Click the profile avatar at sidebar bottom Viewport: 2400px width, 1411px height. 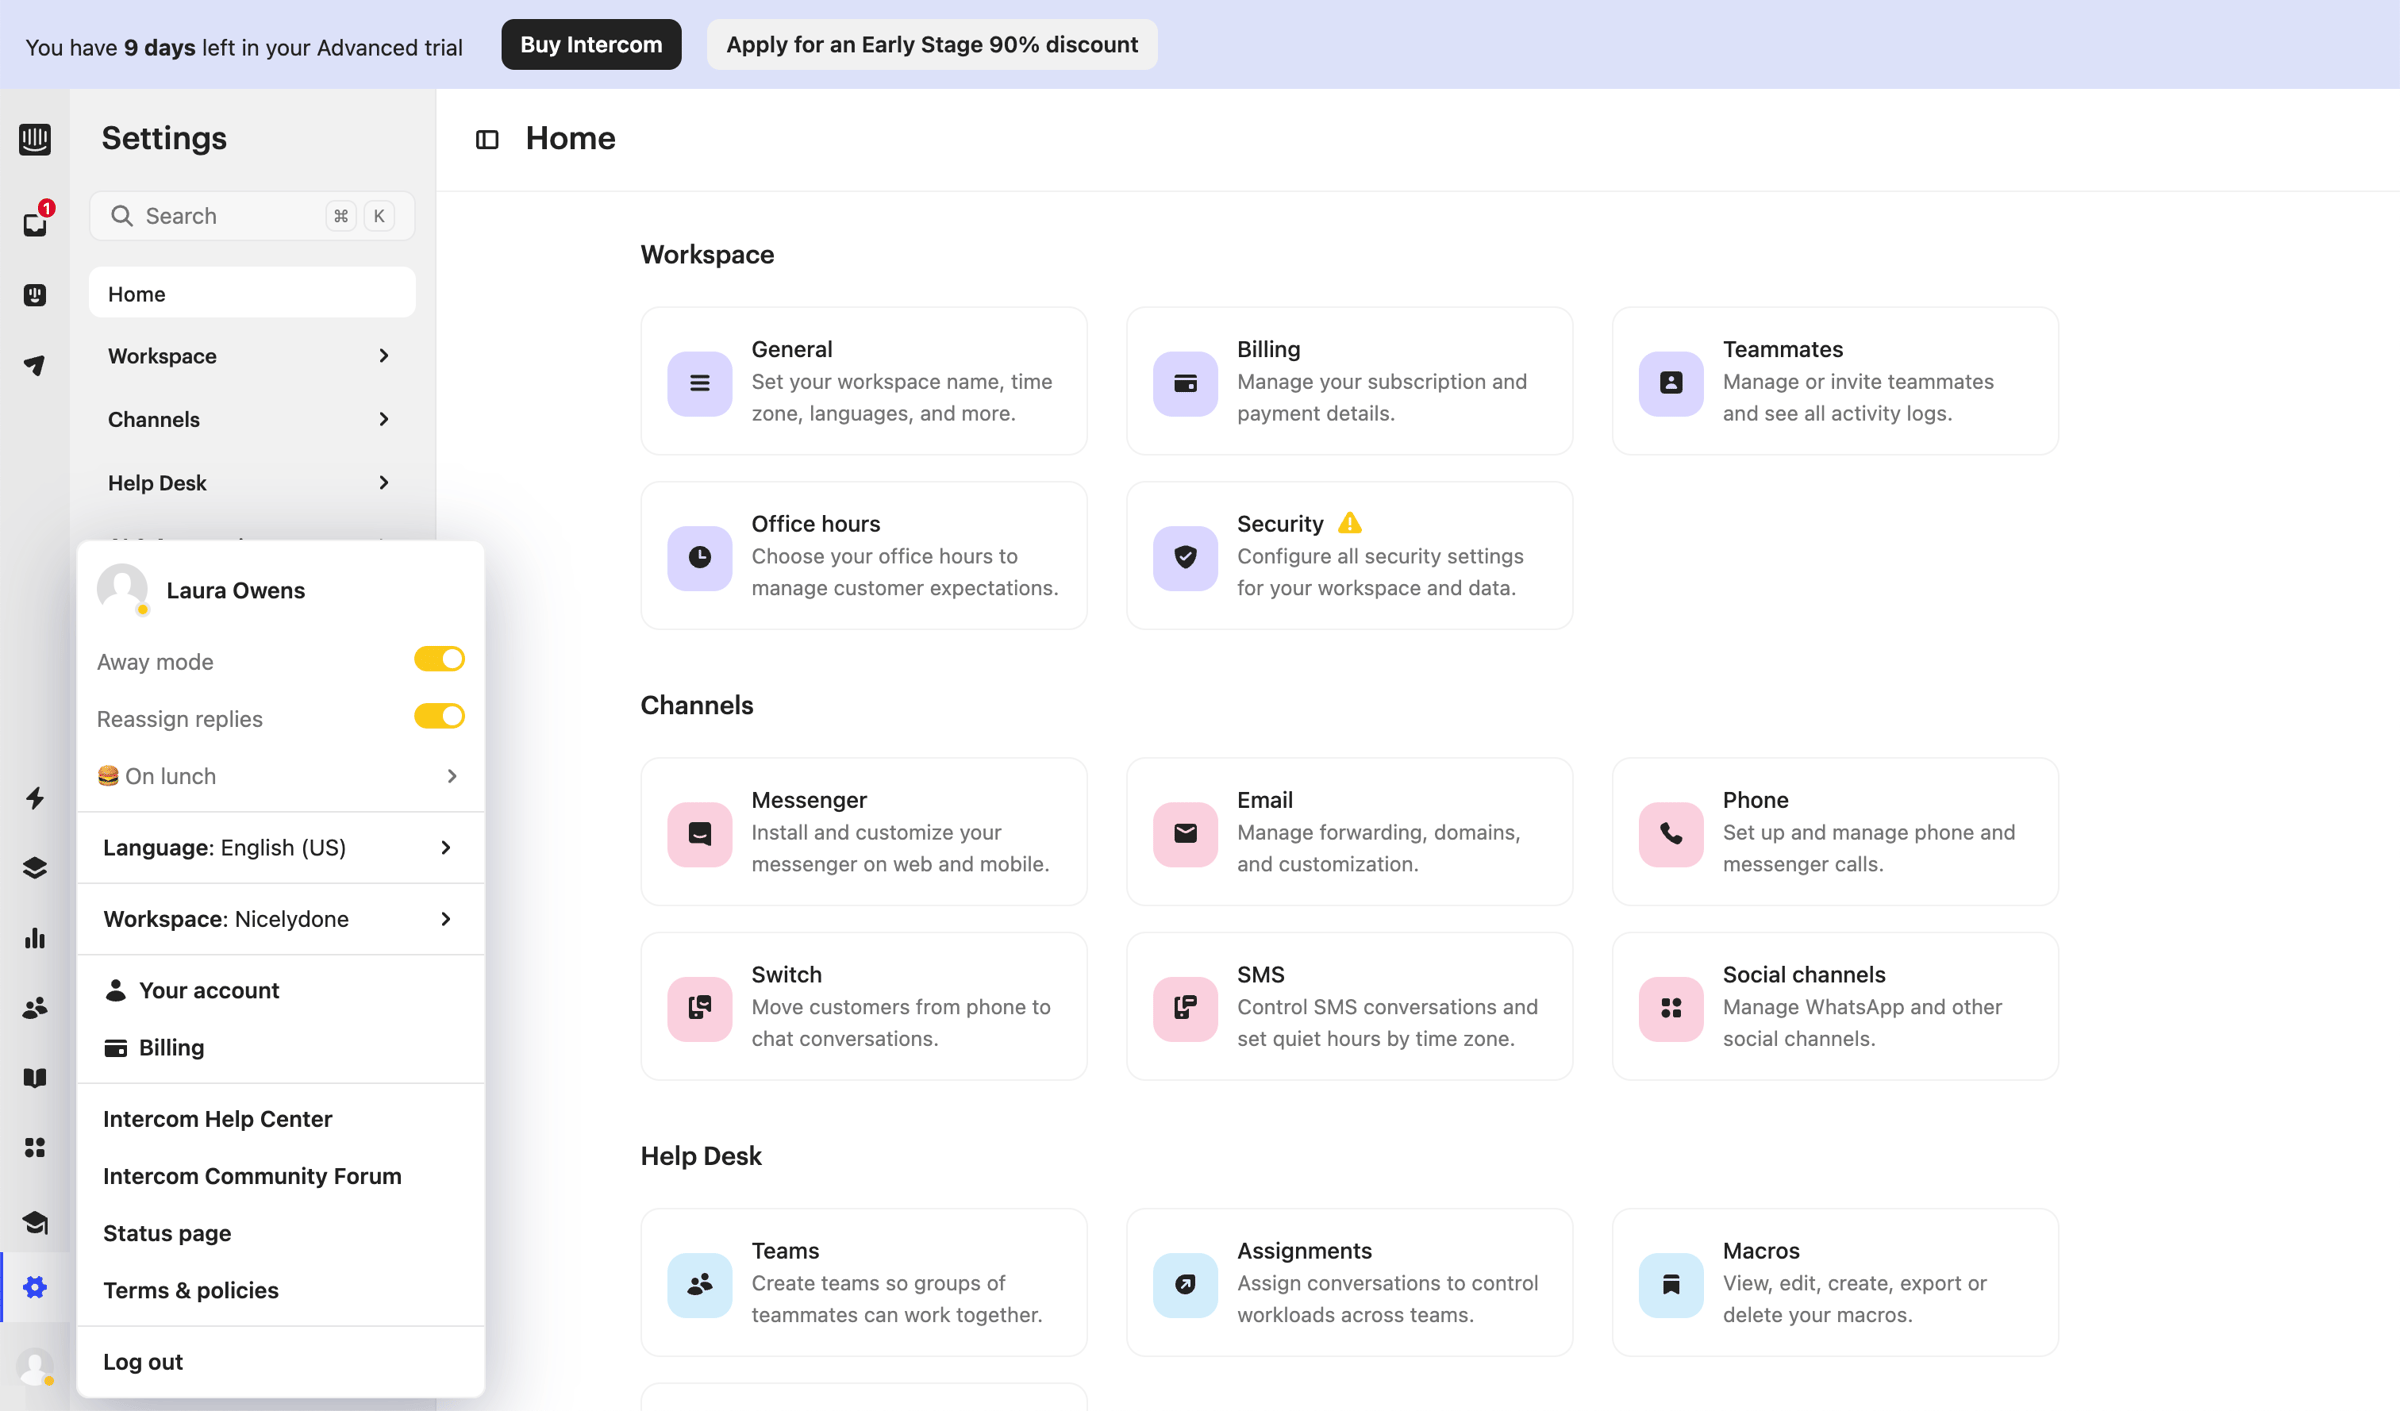35,1366
